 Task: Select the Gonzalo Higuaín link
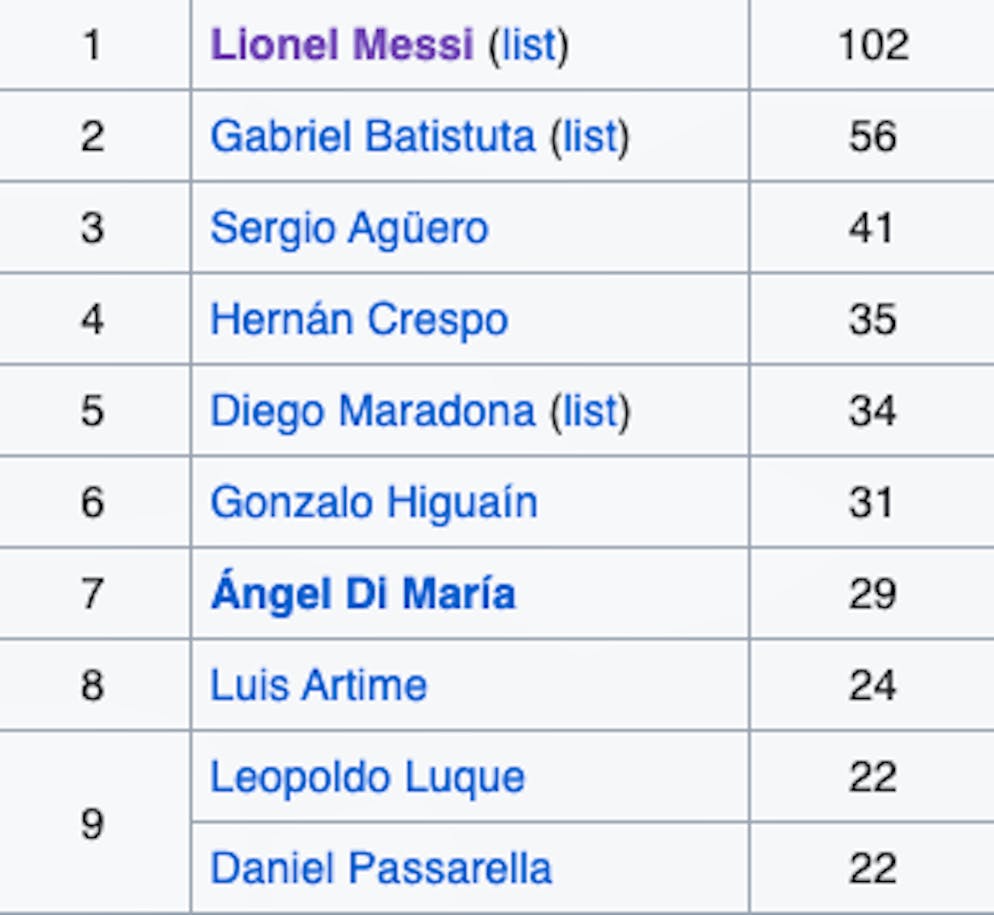tap(373, 502)
